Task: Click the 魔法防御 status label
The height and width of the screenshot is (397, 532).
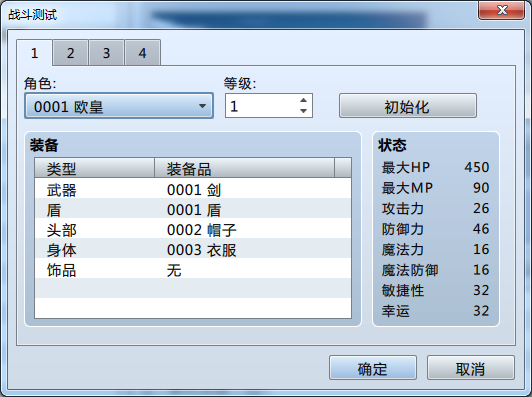Action: click(x=410, y=270)
